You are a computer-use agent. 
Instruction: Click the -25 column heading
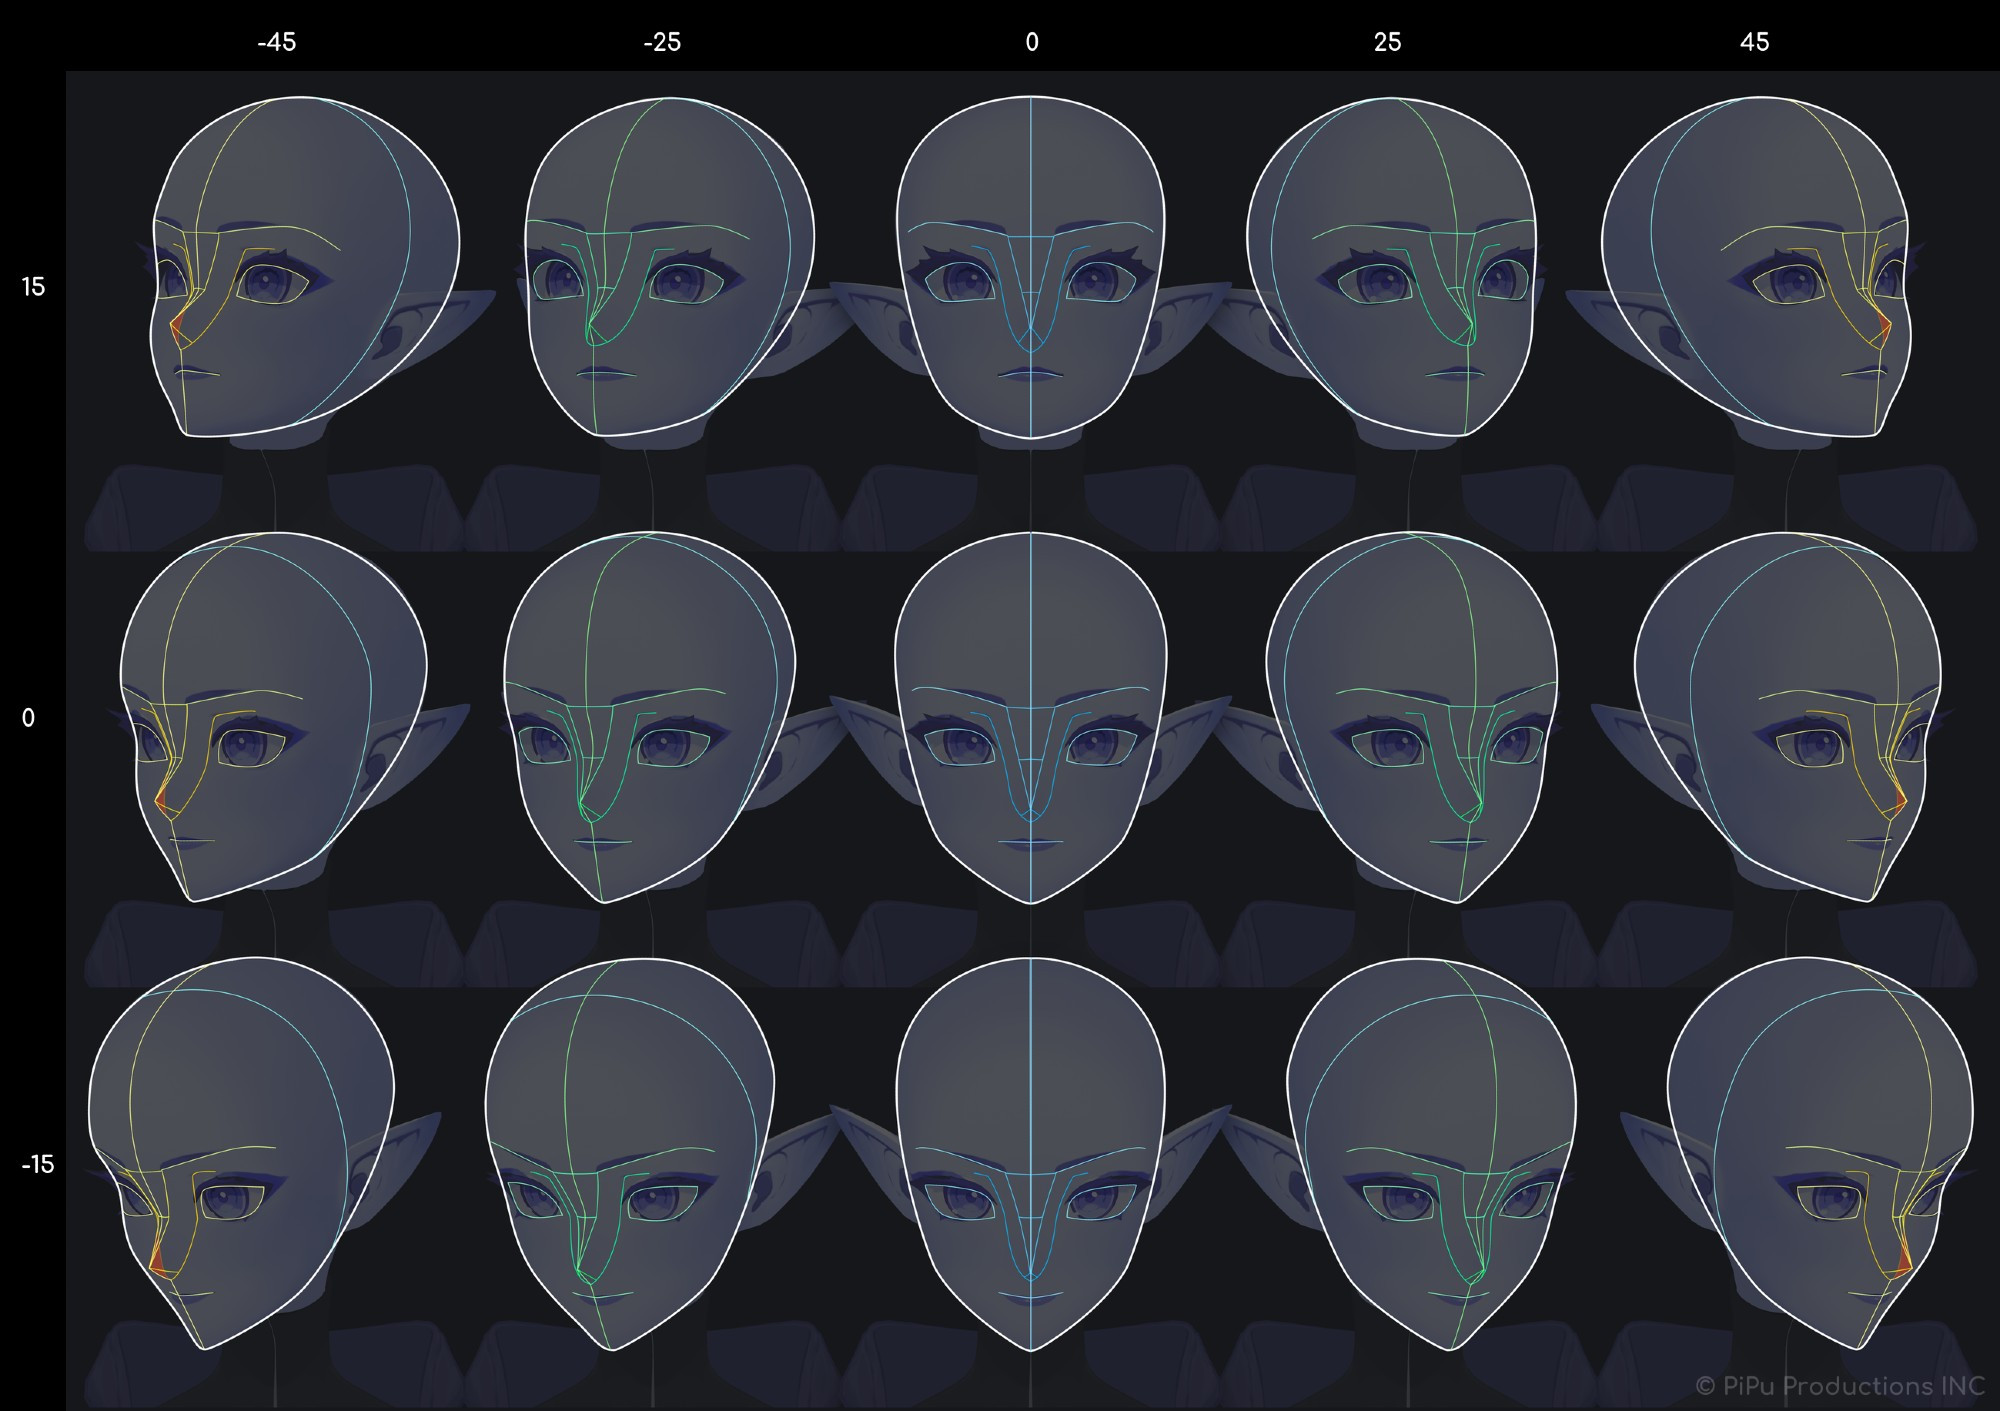click(662, 42)
